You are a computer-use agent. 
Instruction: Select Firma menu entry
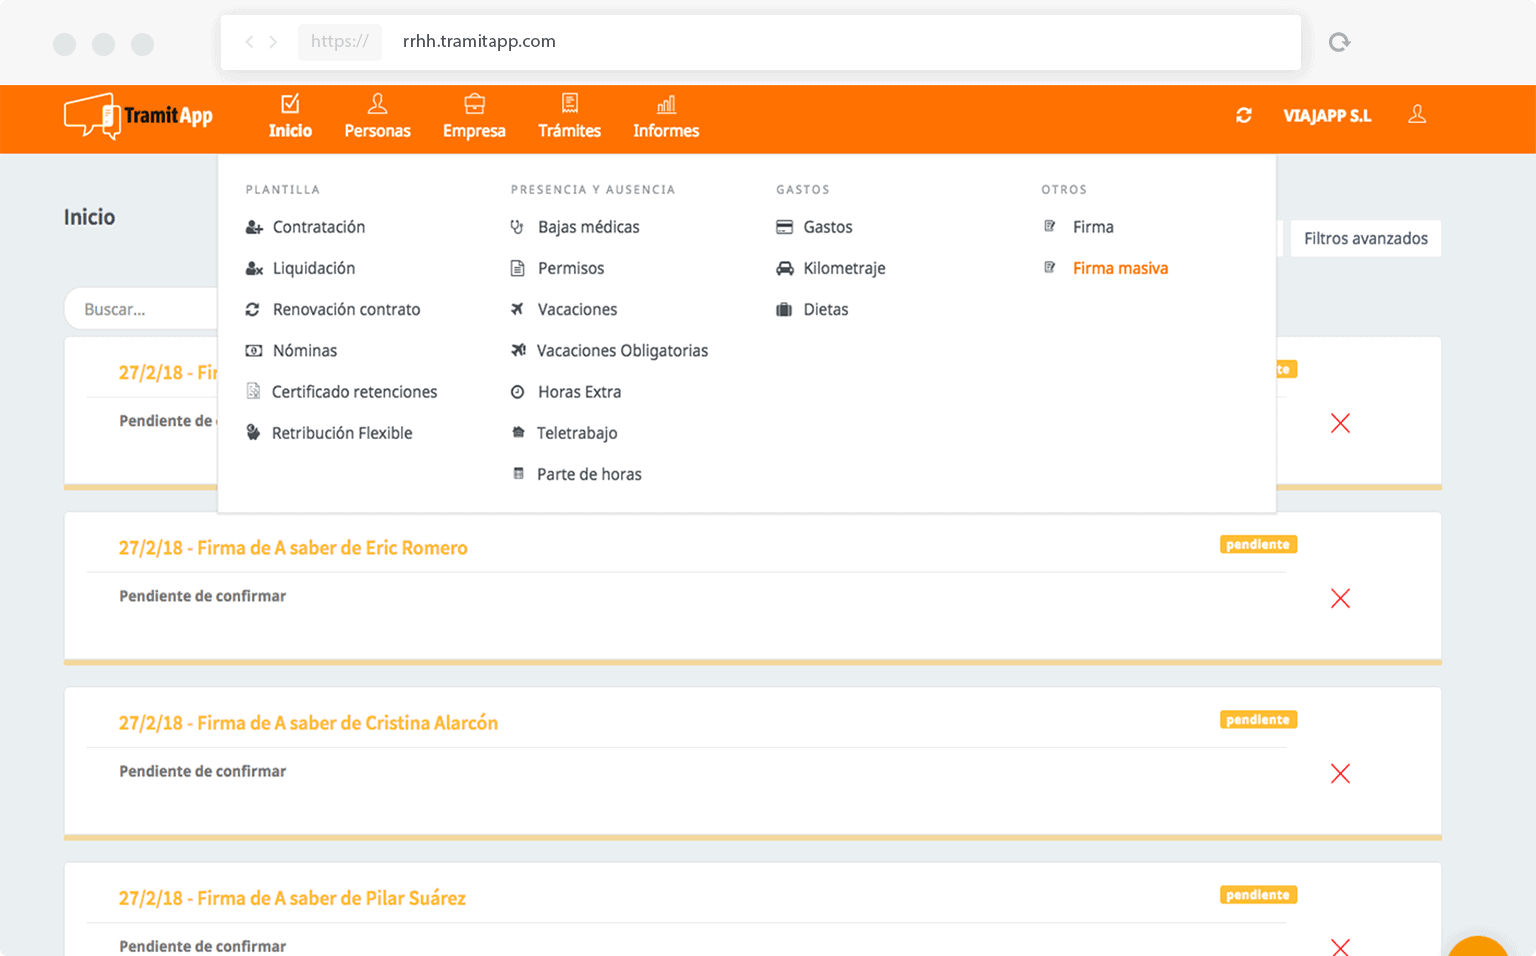pyautogui.click(x=1093, y=227)
